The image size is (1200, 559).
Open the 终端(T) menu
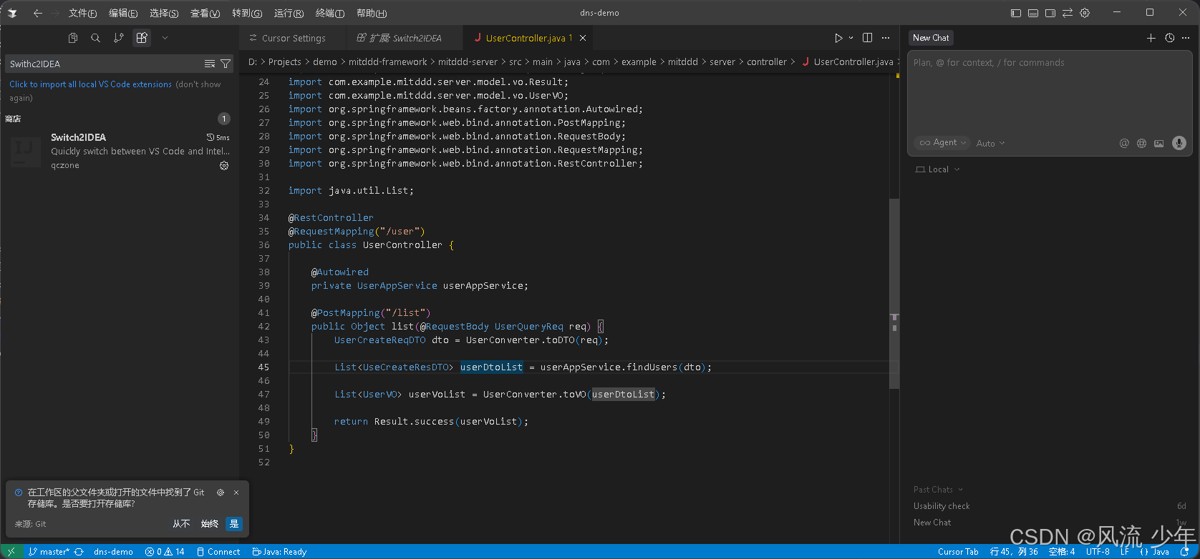click(329, 13)
